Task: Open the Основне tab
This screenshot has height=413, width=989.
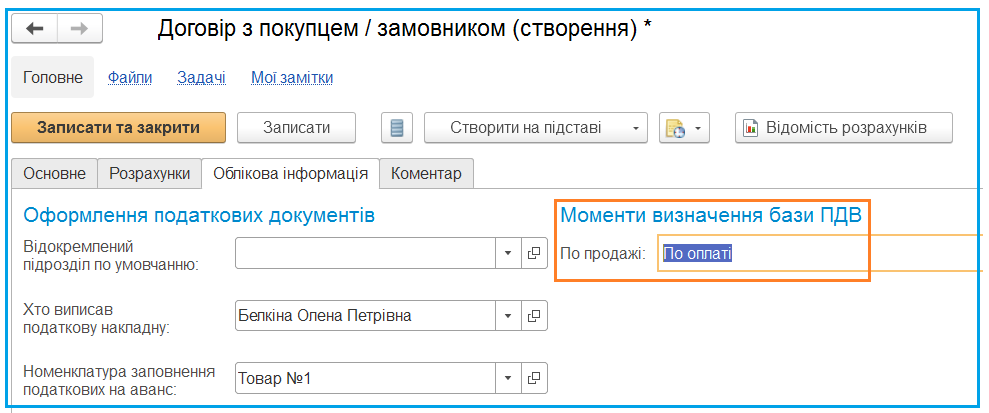Action: tap(54, 173)
